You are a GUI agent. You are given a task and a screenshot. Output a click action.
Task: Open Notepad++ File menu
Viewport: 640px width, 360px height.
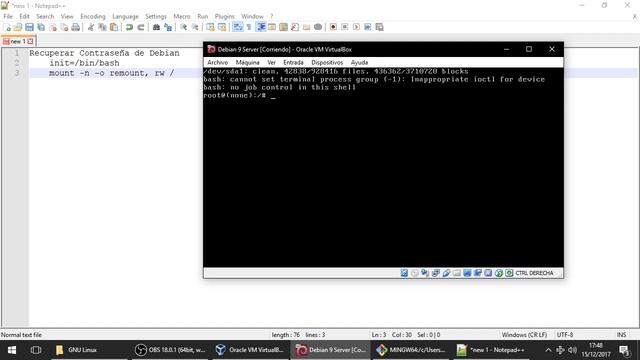coord(8,16)
